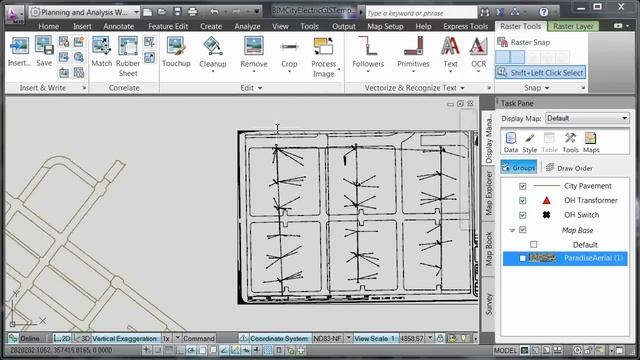This screenshot has height=360, width=640.
Task: Check the ParadiseAerial layer checkbox
Action: pyautogui.click(x=522, y=258)
